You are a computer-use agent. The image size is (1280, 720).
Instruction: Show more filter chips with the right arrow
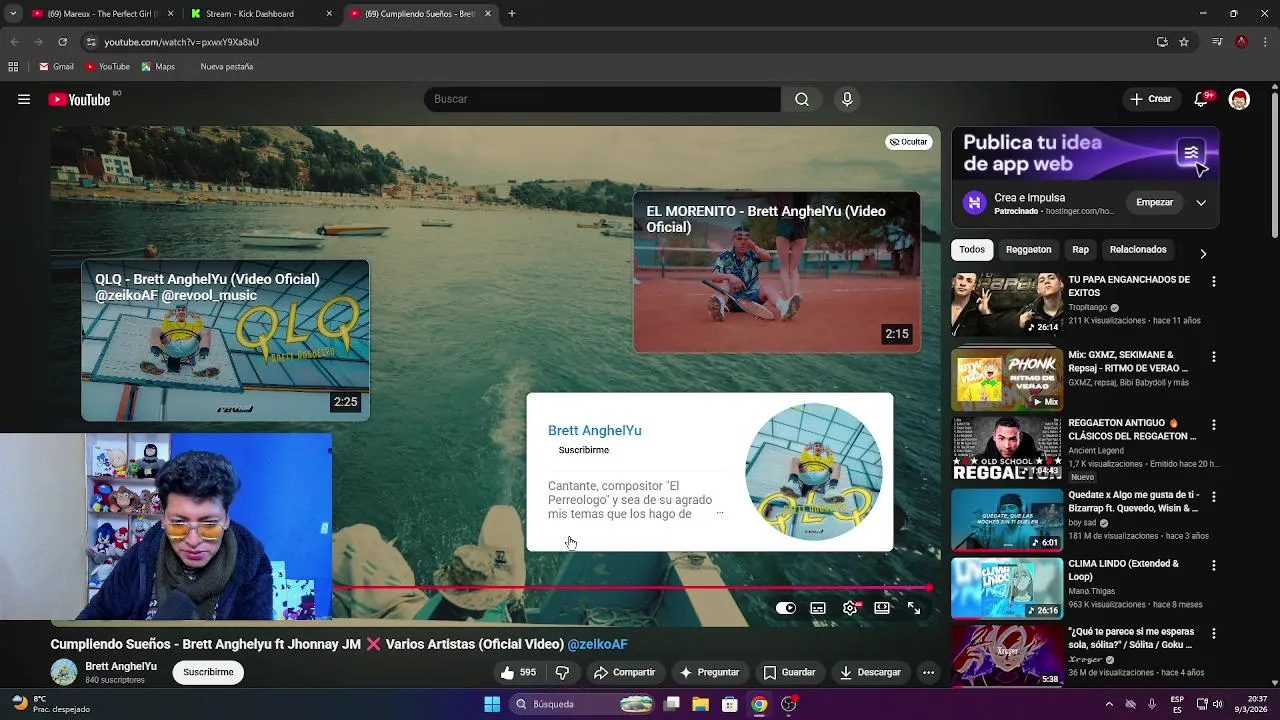[1203, 254]
